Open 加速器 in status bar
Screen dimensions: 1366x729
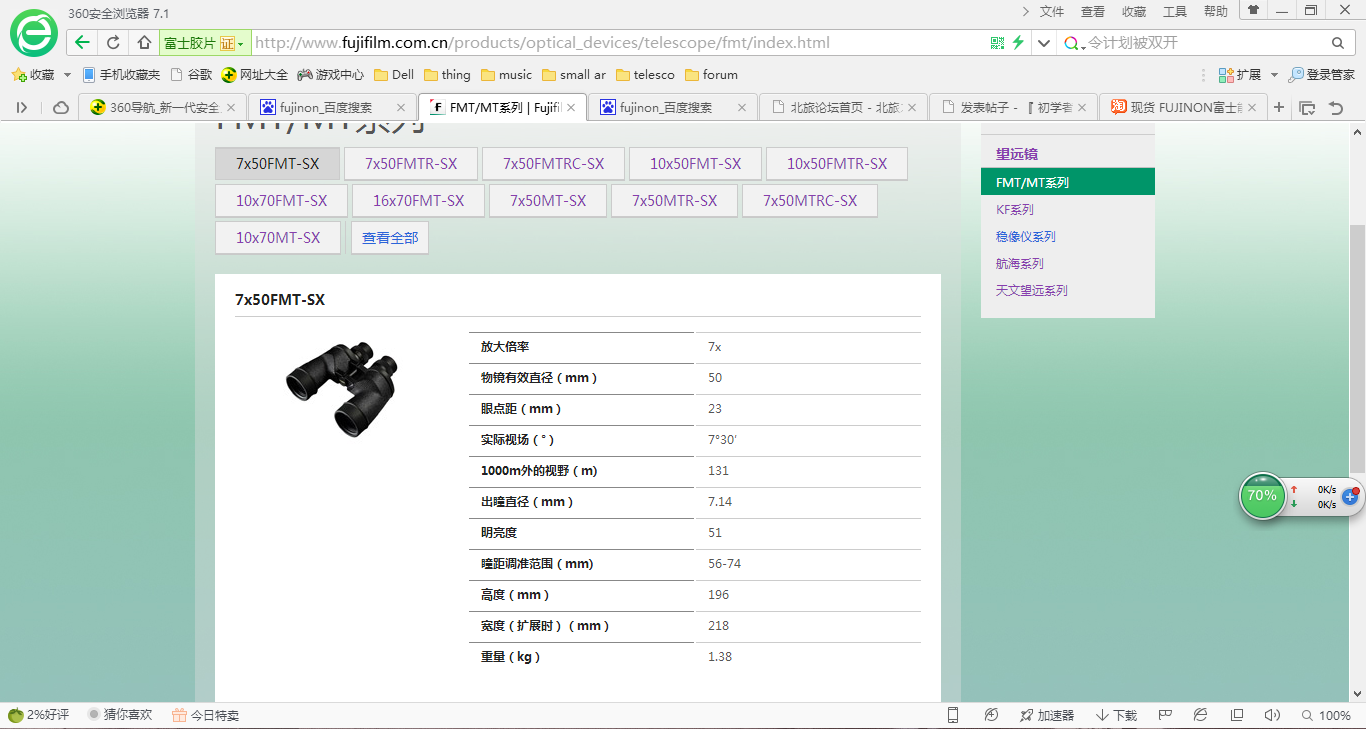pos(1046,715)
